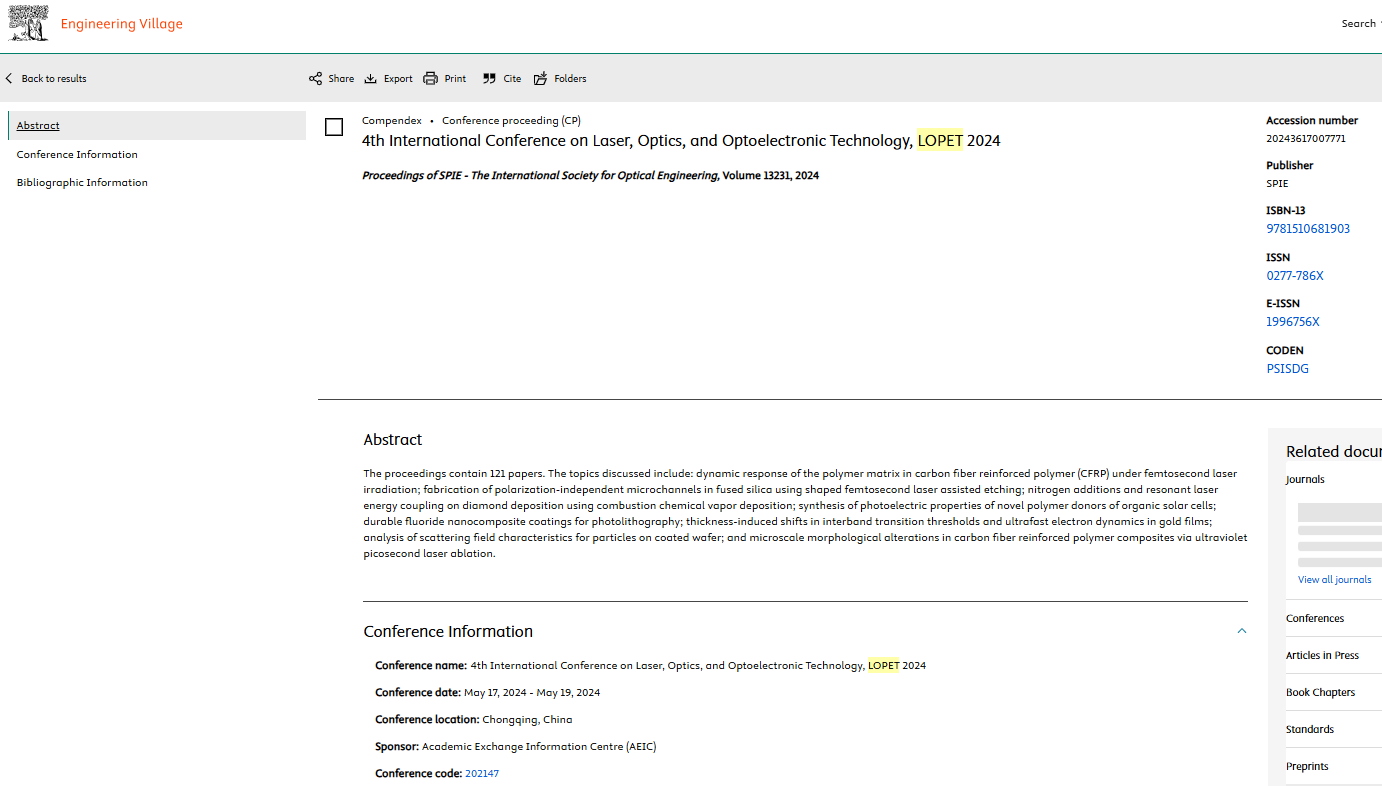Viewport: 1382px width, 786px height.
Task: Click View all journals link
Action: click(x=1334, y=580)
